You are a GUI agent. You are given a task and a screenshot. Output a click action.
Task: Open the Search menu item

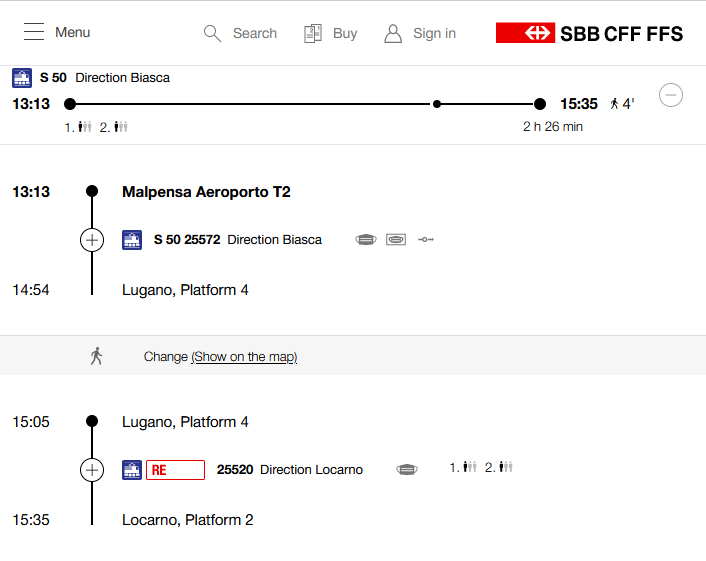click(x=255, y=33)
